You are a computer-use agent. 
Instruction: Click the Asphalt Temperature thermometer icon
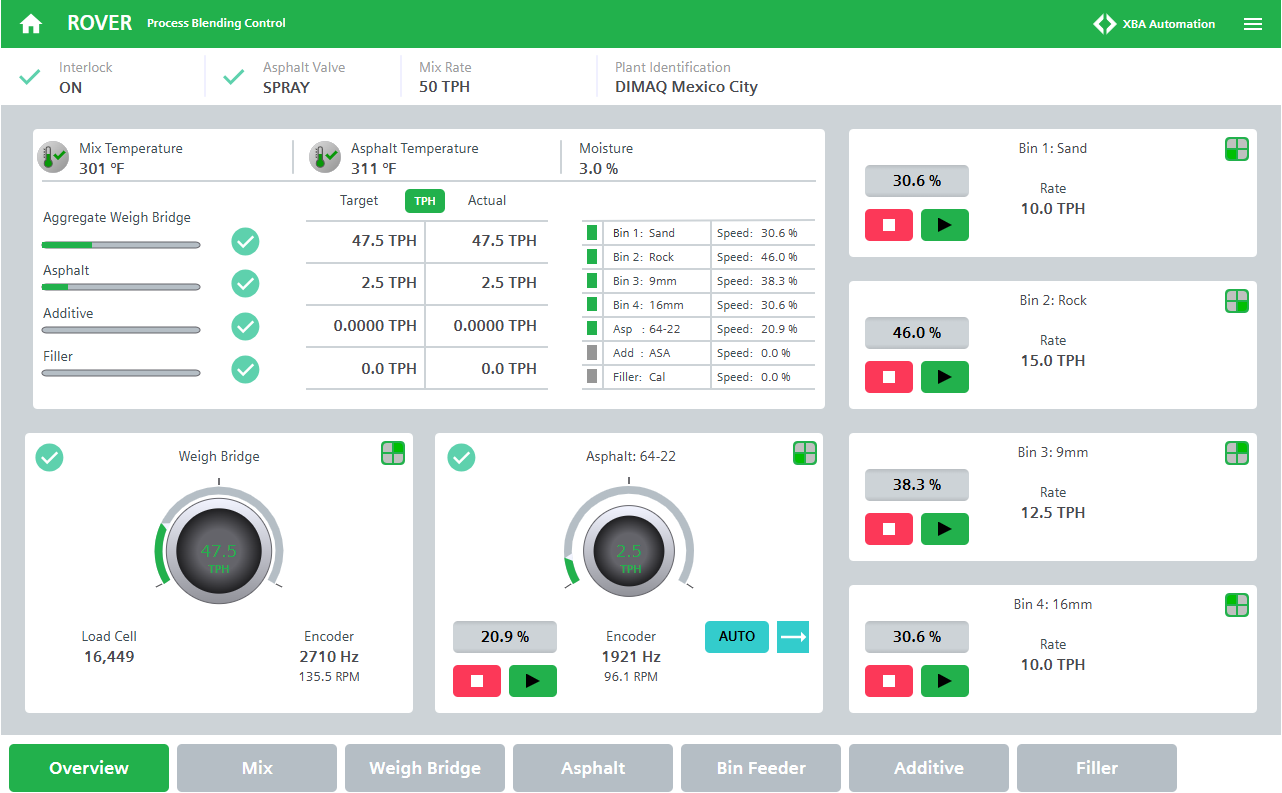(x=324, y=158)
